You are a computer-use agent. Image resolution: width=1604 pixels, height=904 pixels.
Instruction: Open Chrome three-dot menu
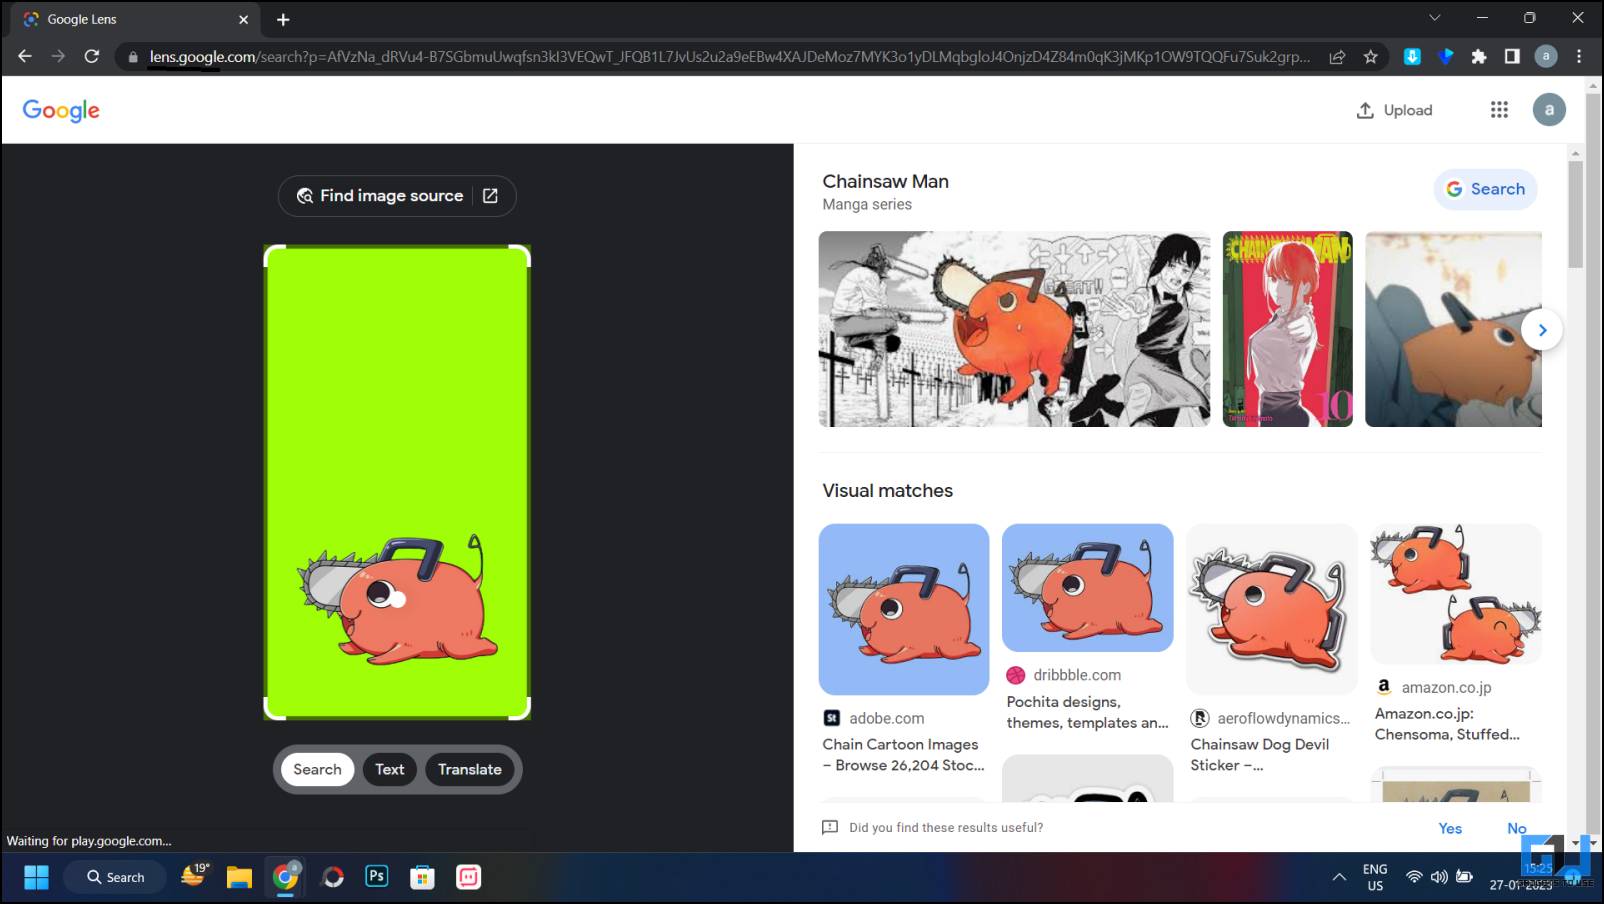pos(1580,57)
